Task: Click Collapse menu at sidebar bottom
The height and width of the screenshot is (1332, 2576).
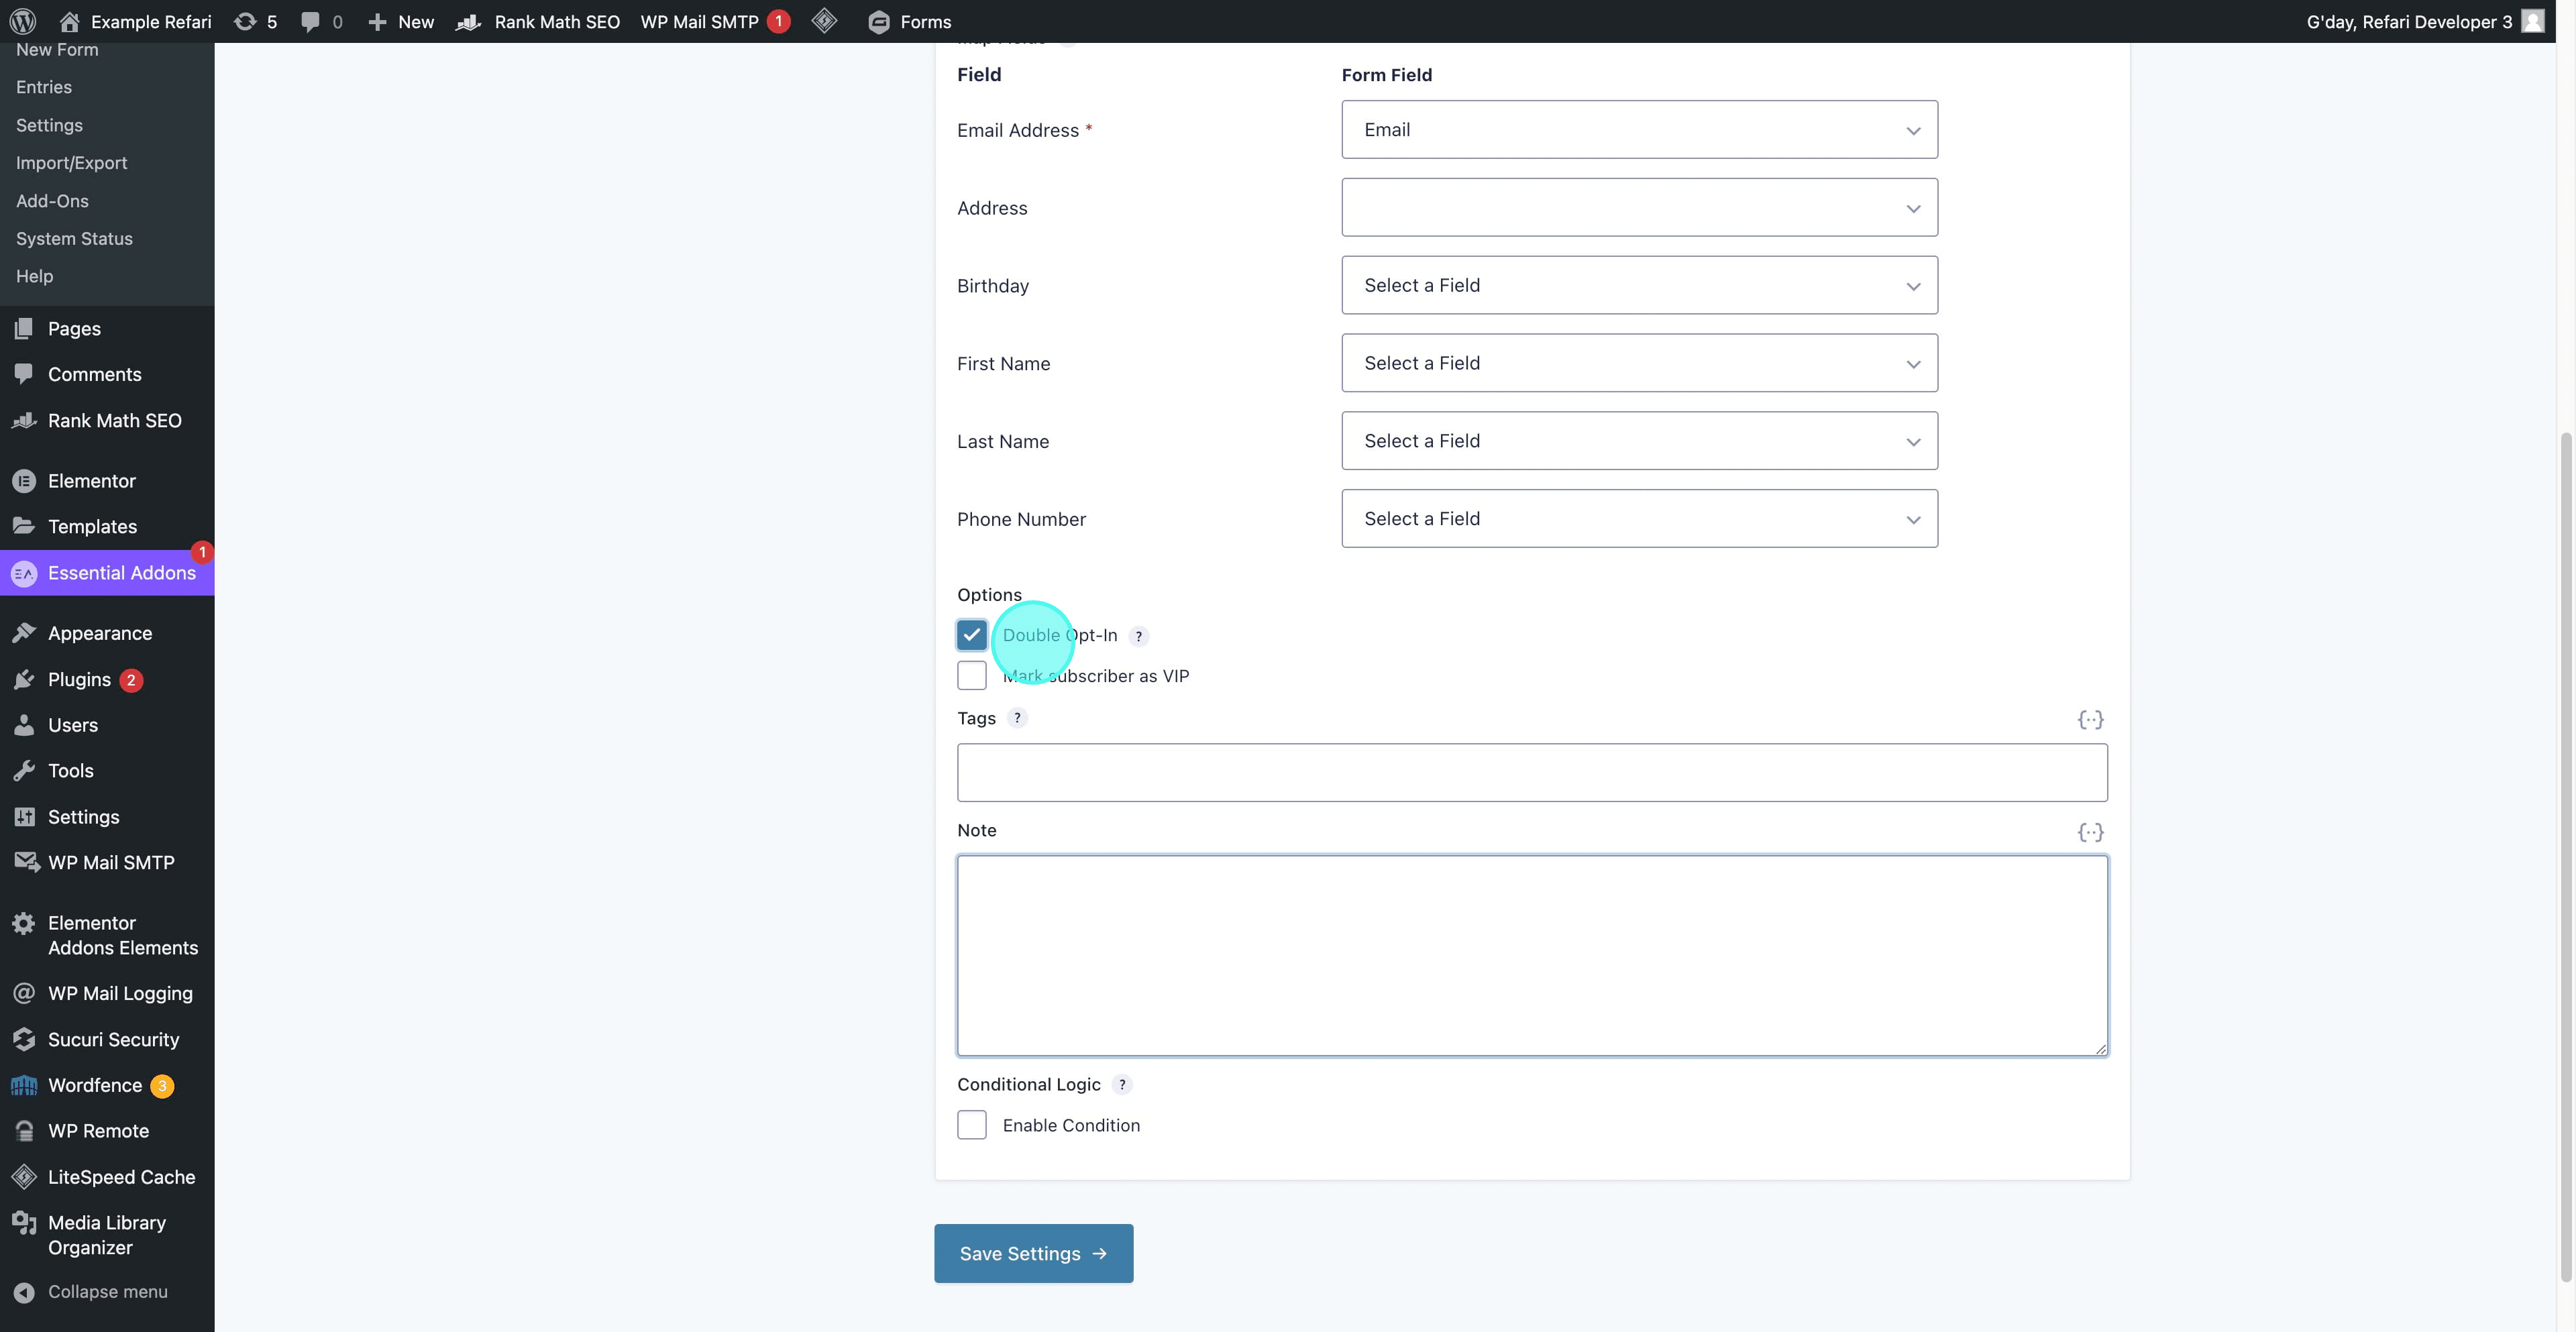Action: click(x=107, y=1292)
